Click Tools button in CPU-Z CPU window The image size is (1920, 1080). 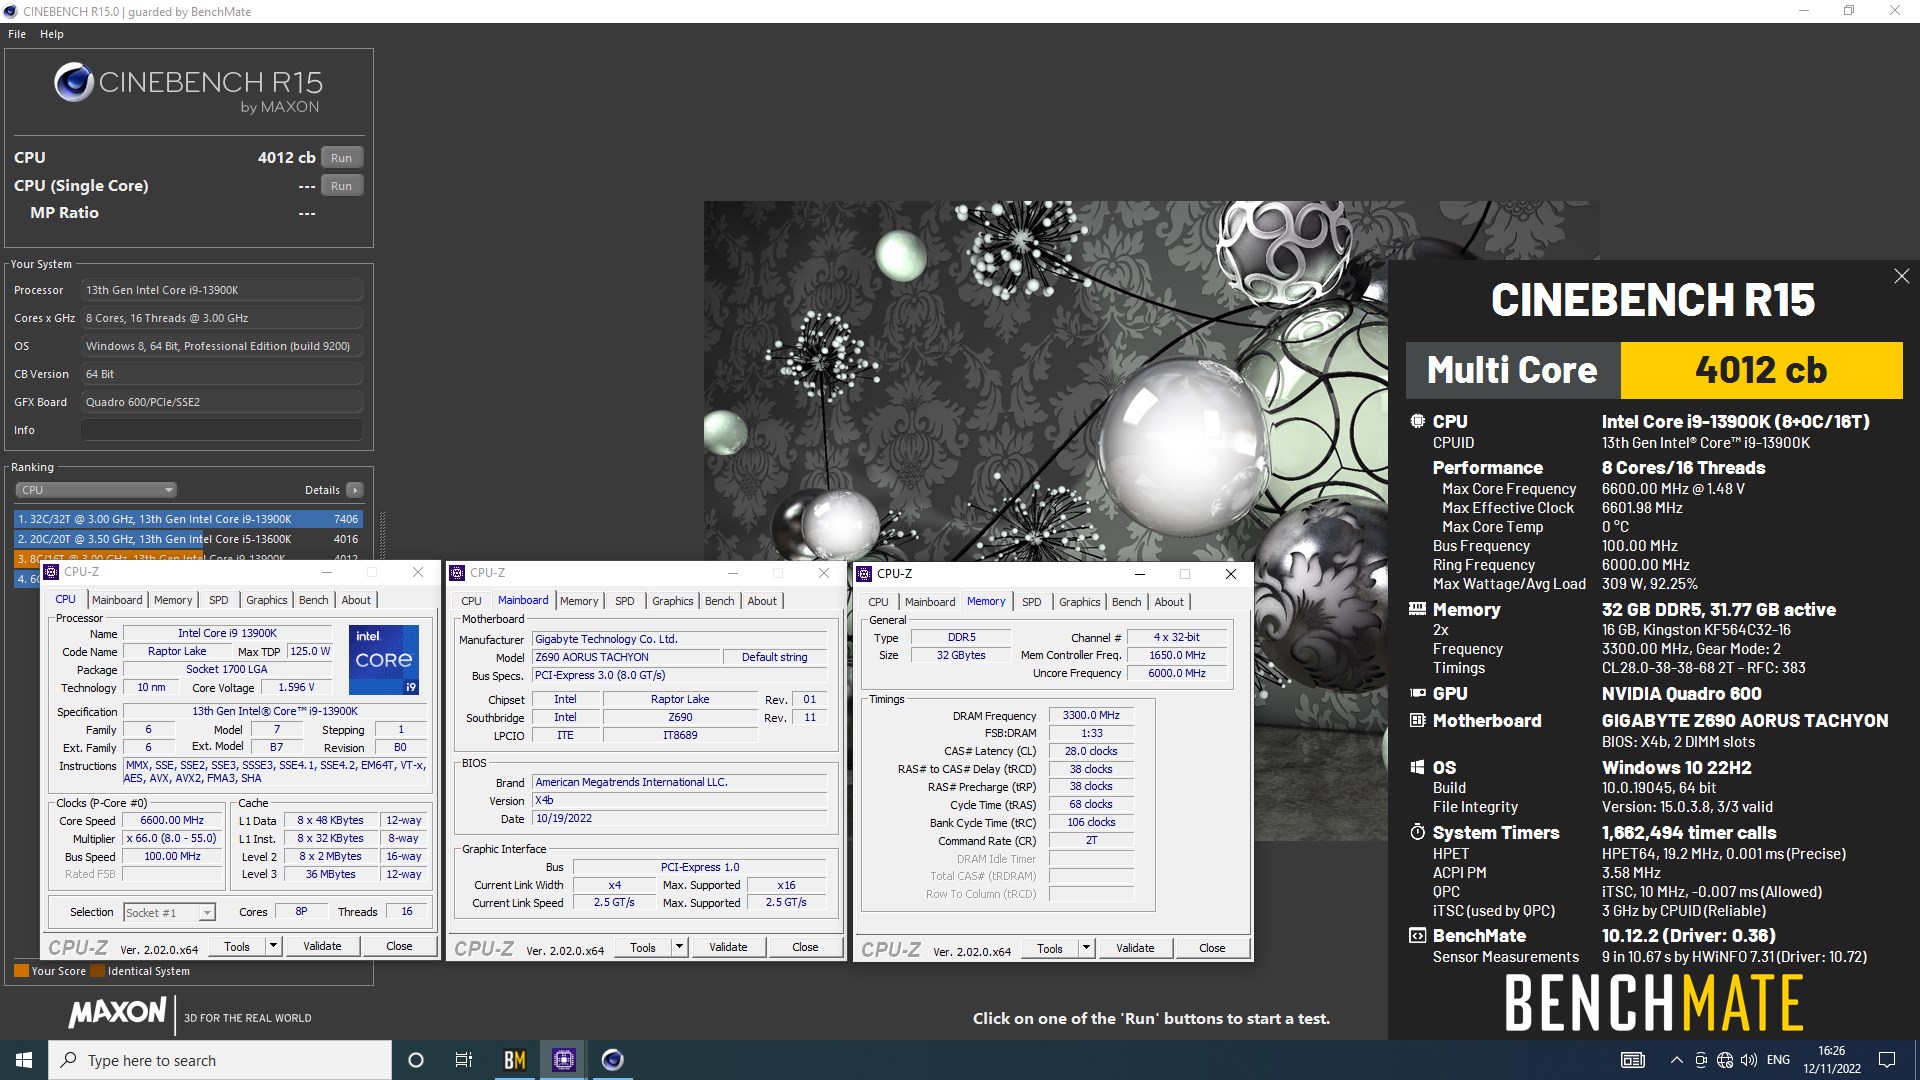[237, 946]
